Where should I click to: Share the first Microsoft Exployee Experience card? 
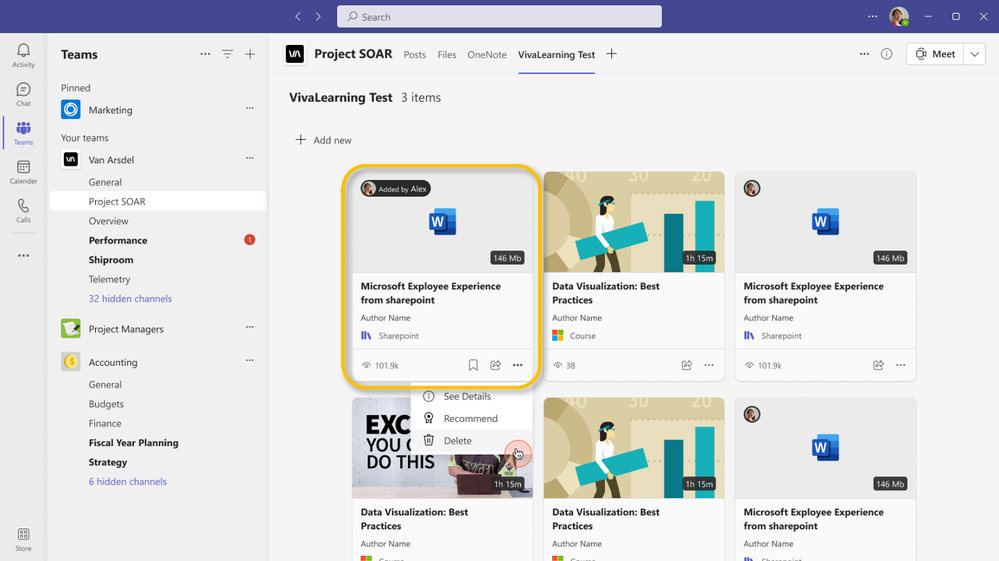[496, 365]
